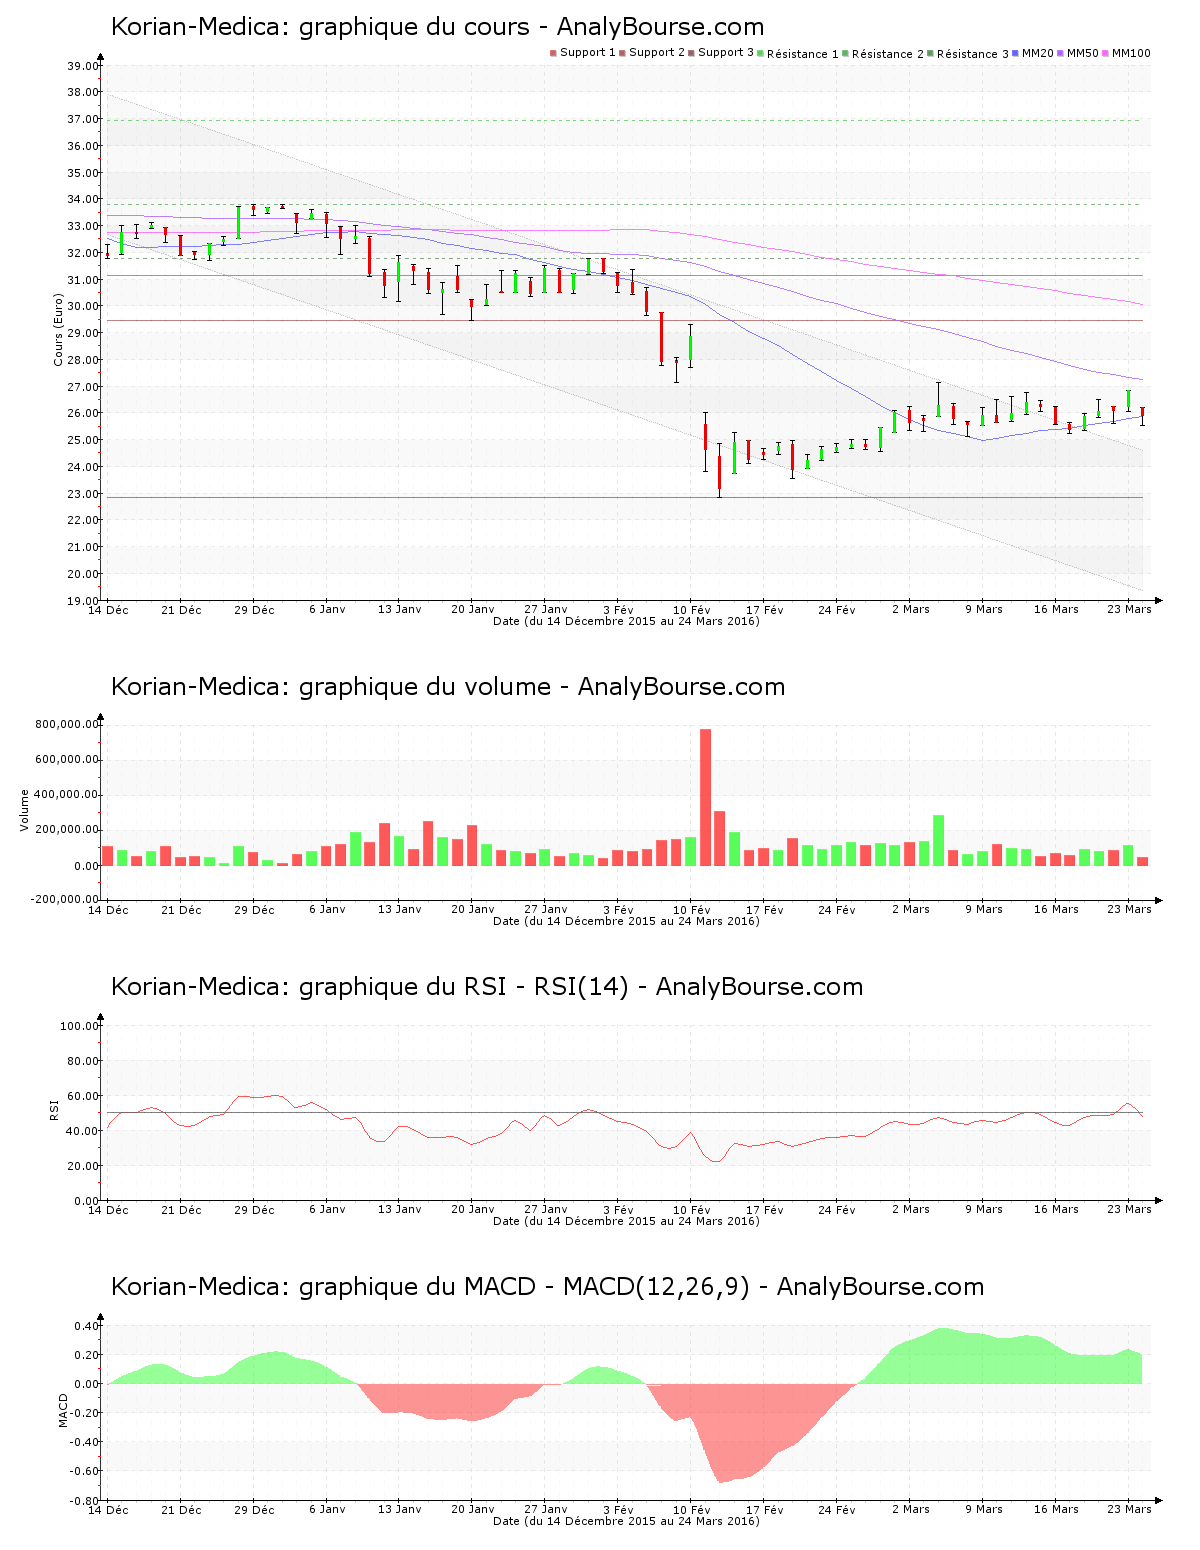This screenshot has width=1200, height=1550.
Task: Click the tall green volume bar after 2 Mars
Action: coord(939,840)
